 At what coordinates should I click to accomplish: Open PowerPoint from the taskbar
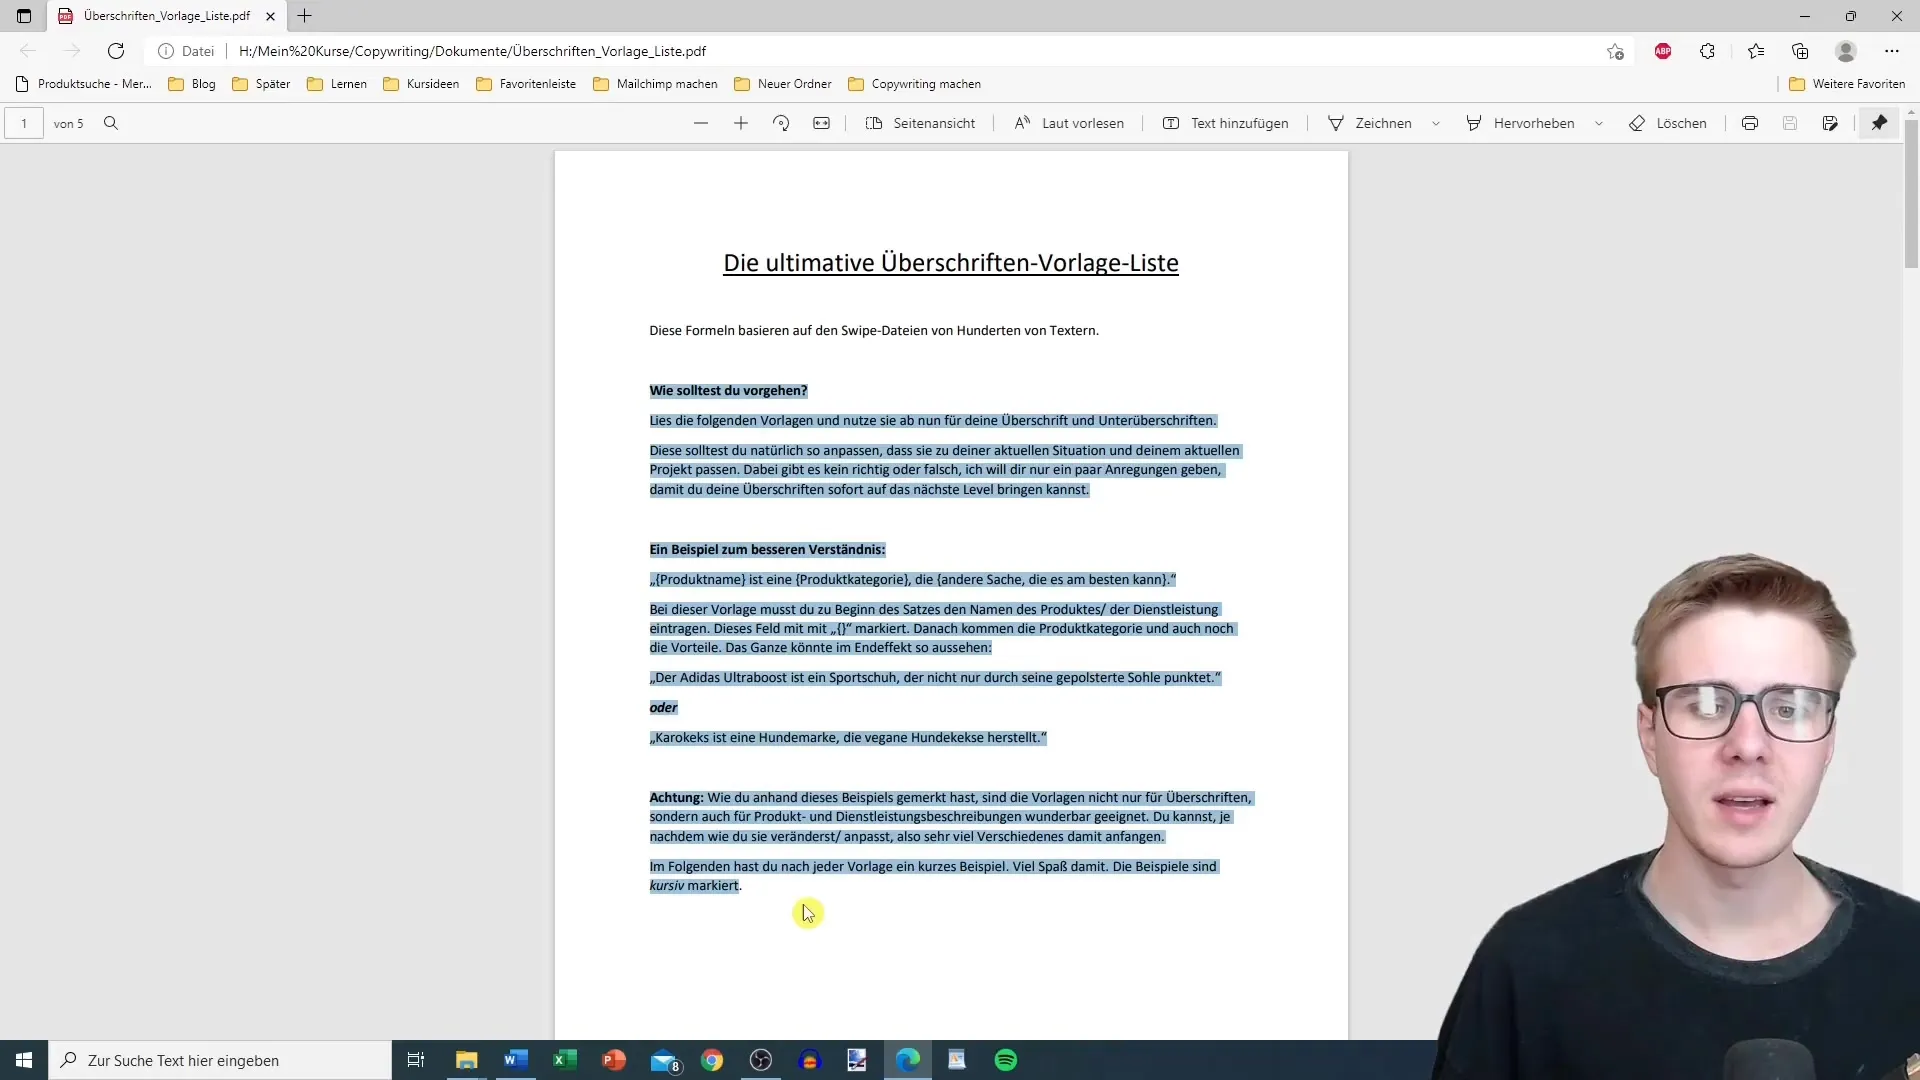(x=614, y=1060)
